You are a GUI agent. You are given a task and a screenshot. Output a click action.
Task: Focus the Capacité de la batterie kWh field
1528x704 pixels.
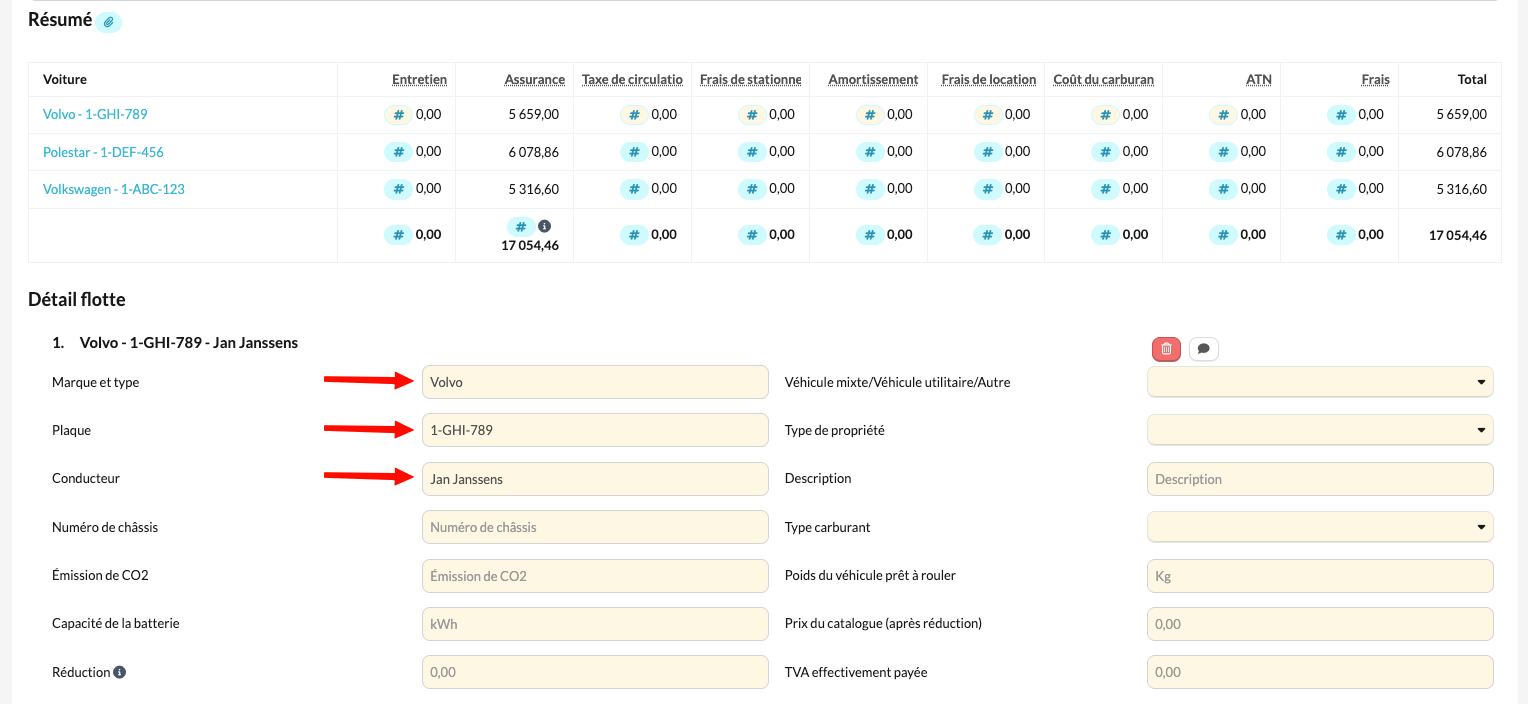[595, 623]
